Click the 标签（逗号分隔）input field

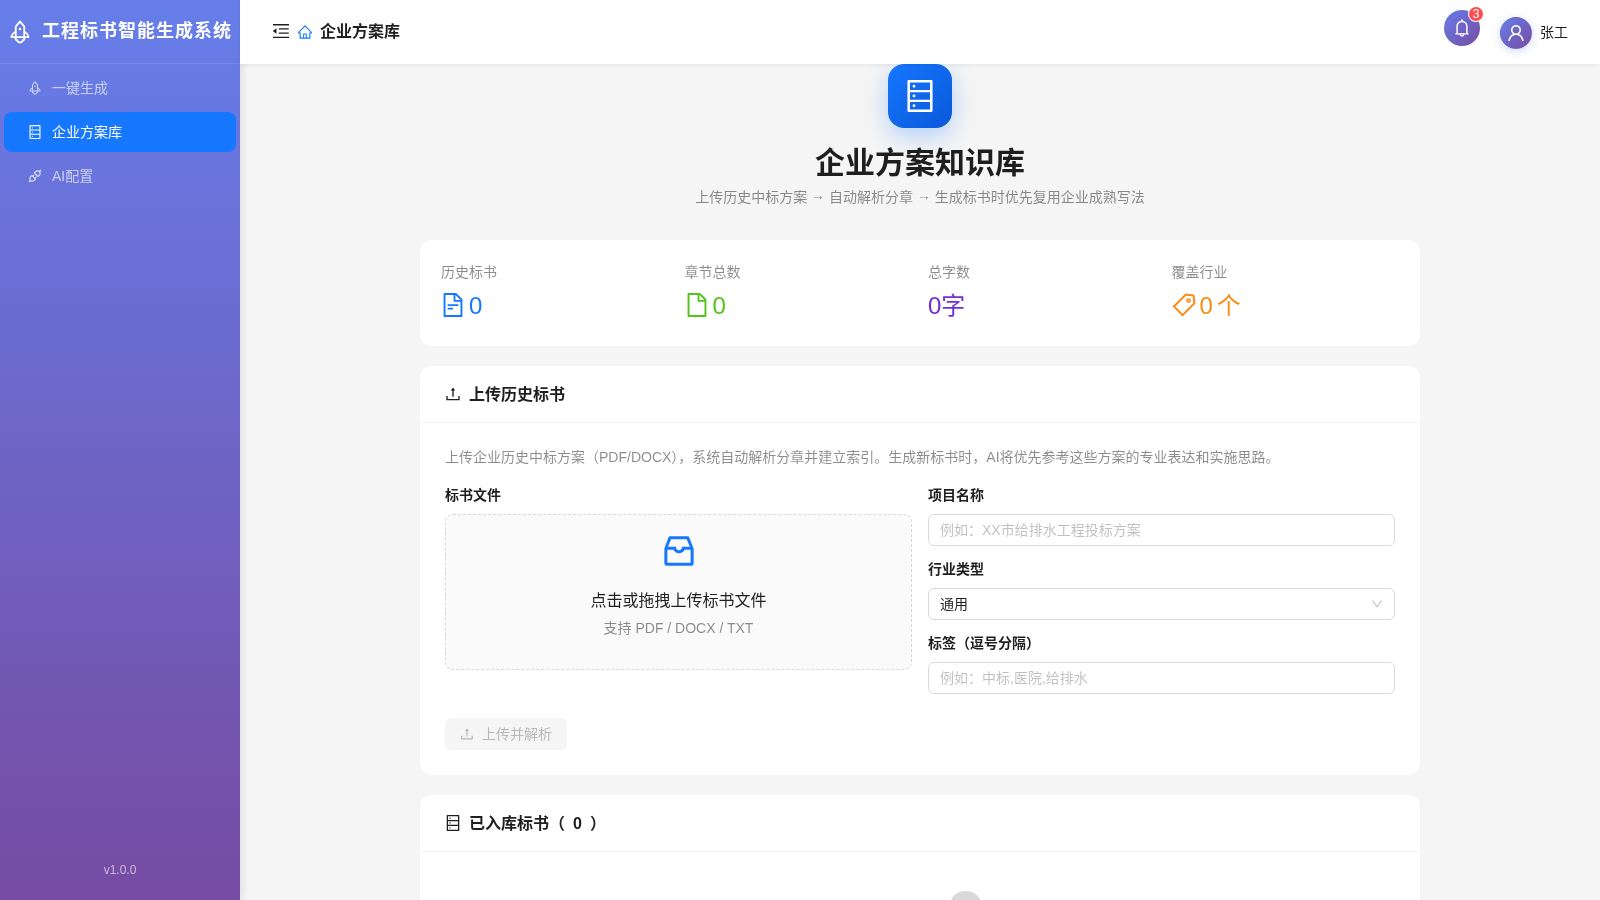[1161, 678]
